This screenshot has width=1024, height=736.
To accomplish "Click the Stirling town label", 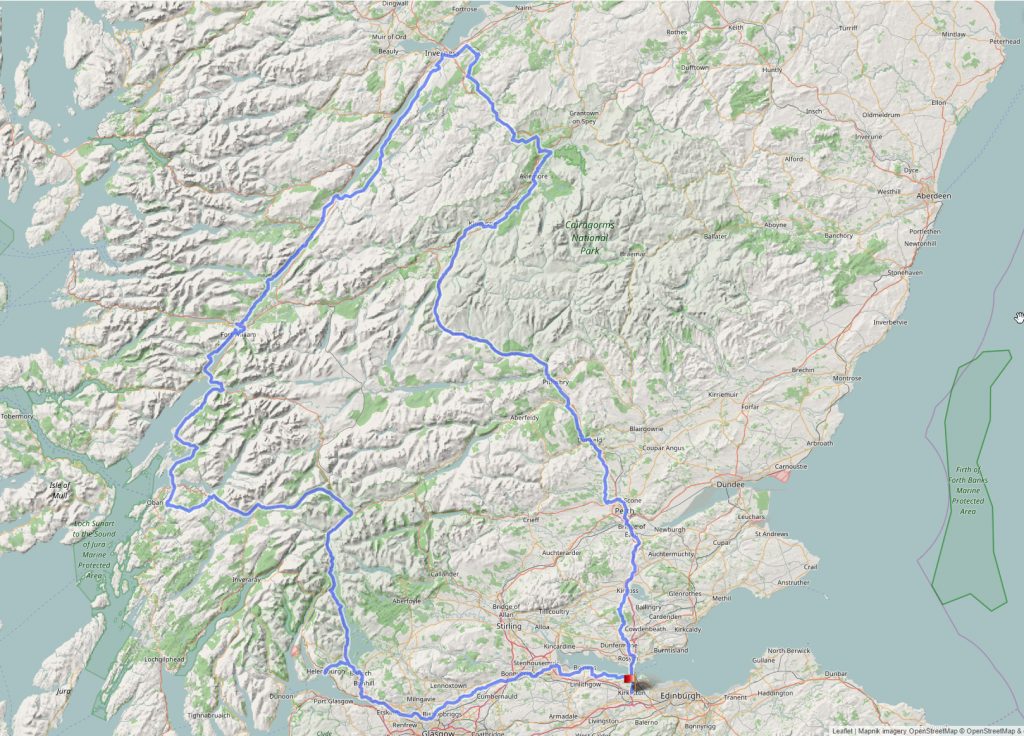I will tap(509, 626).
